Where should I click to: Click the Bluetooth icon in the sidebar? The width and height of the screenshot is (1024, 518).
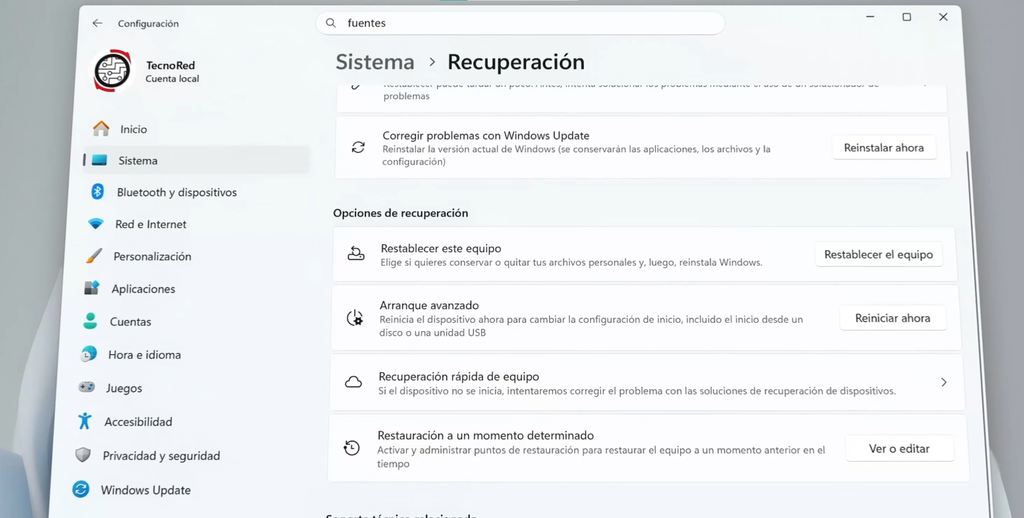[x=97, y=191]
